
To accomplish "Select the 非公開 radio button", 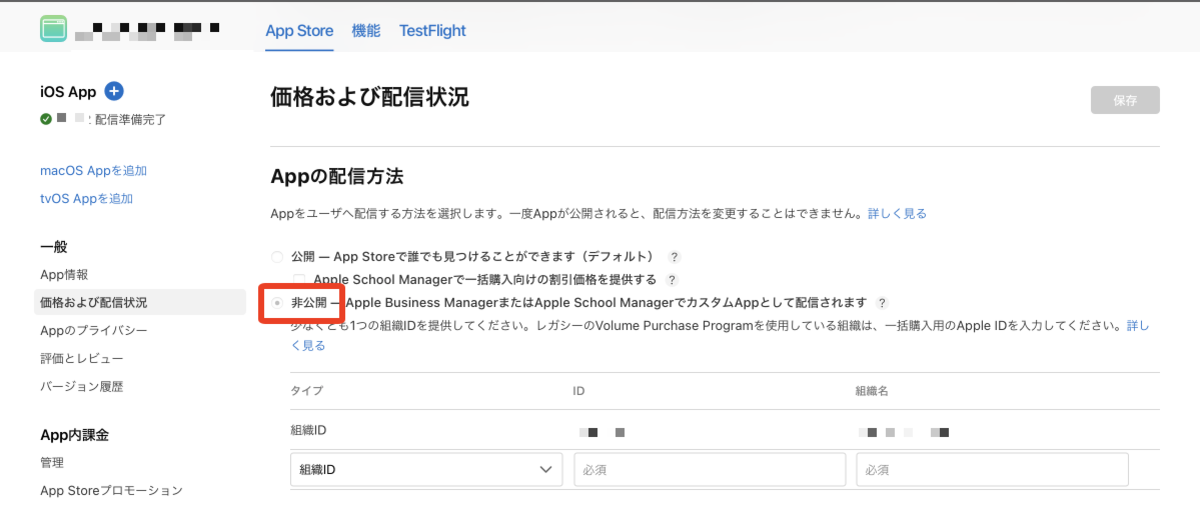I will tap(277, 303).
